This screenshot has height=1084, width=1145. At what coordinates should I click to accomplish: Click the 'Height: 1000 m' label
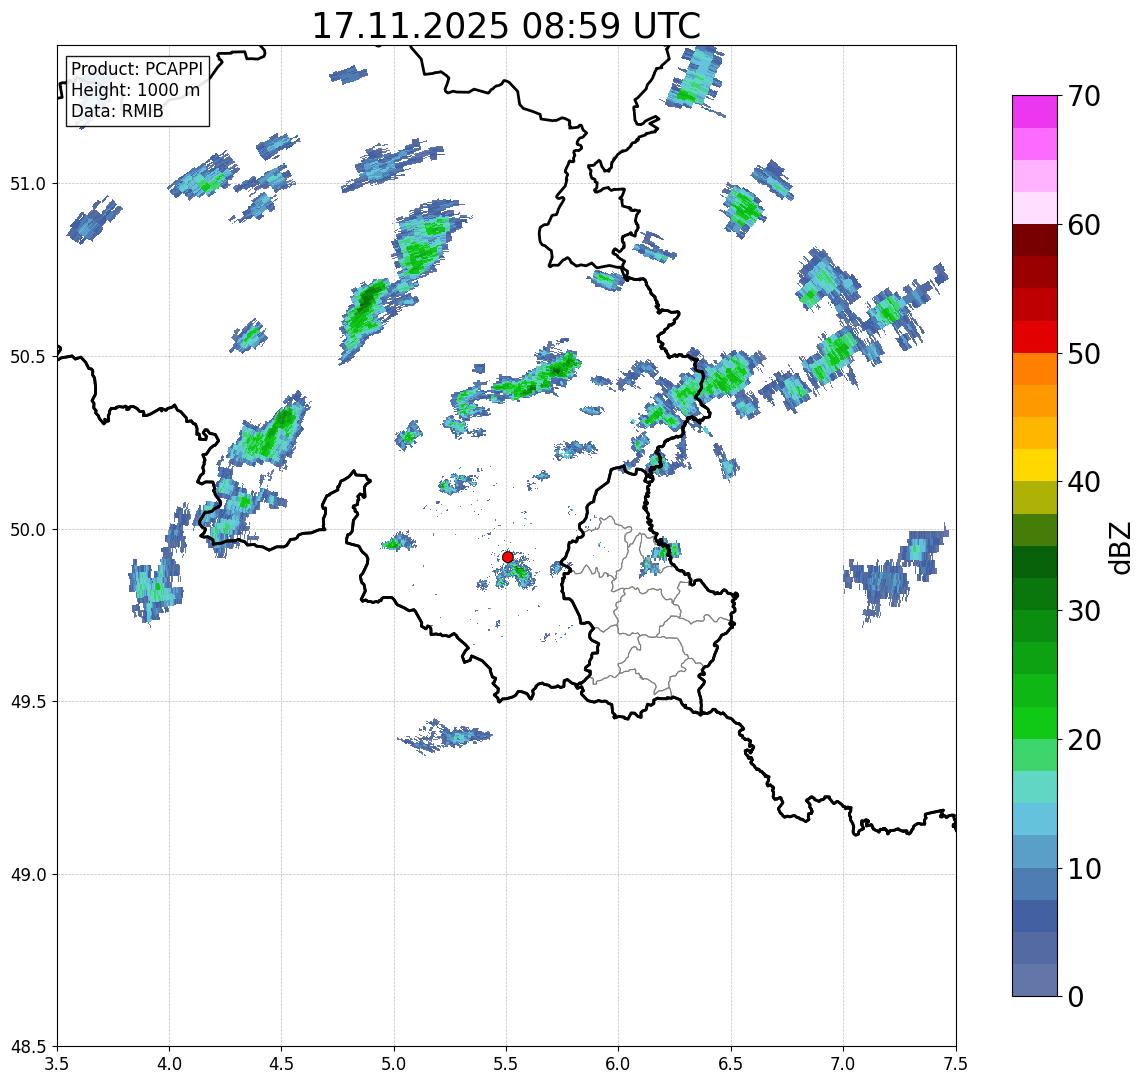click(x=135, y=90)
